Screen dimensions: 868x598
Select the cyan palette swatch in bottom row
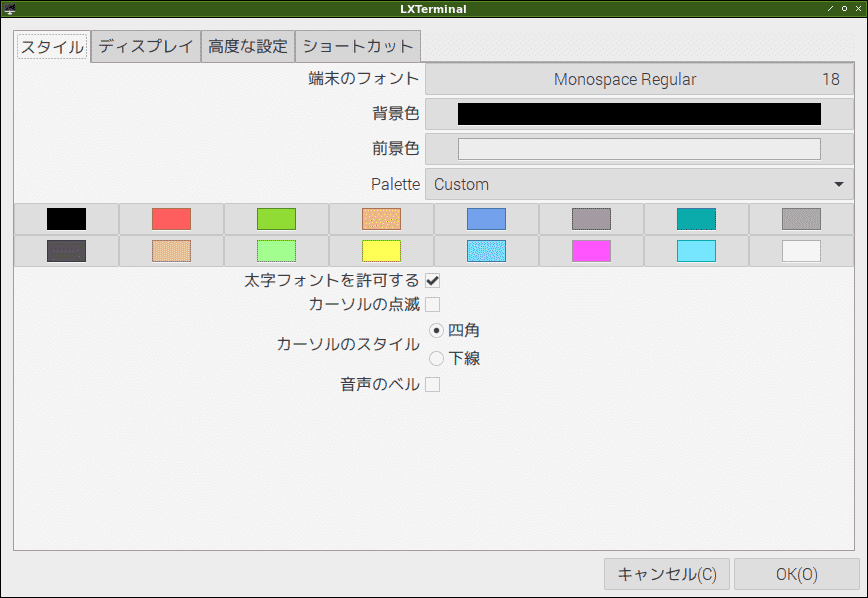tap(694, 251)
